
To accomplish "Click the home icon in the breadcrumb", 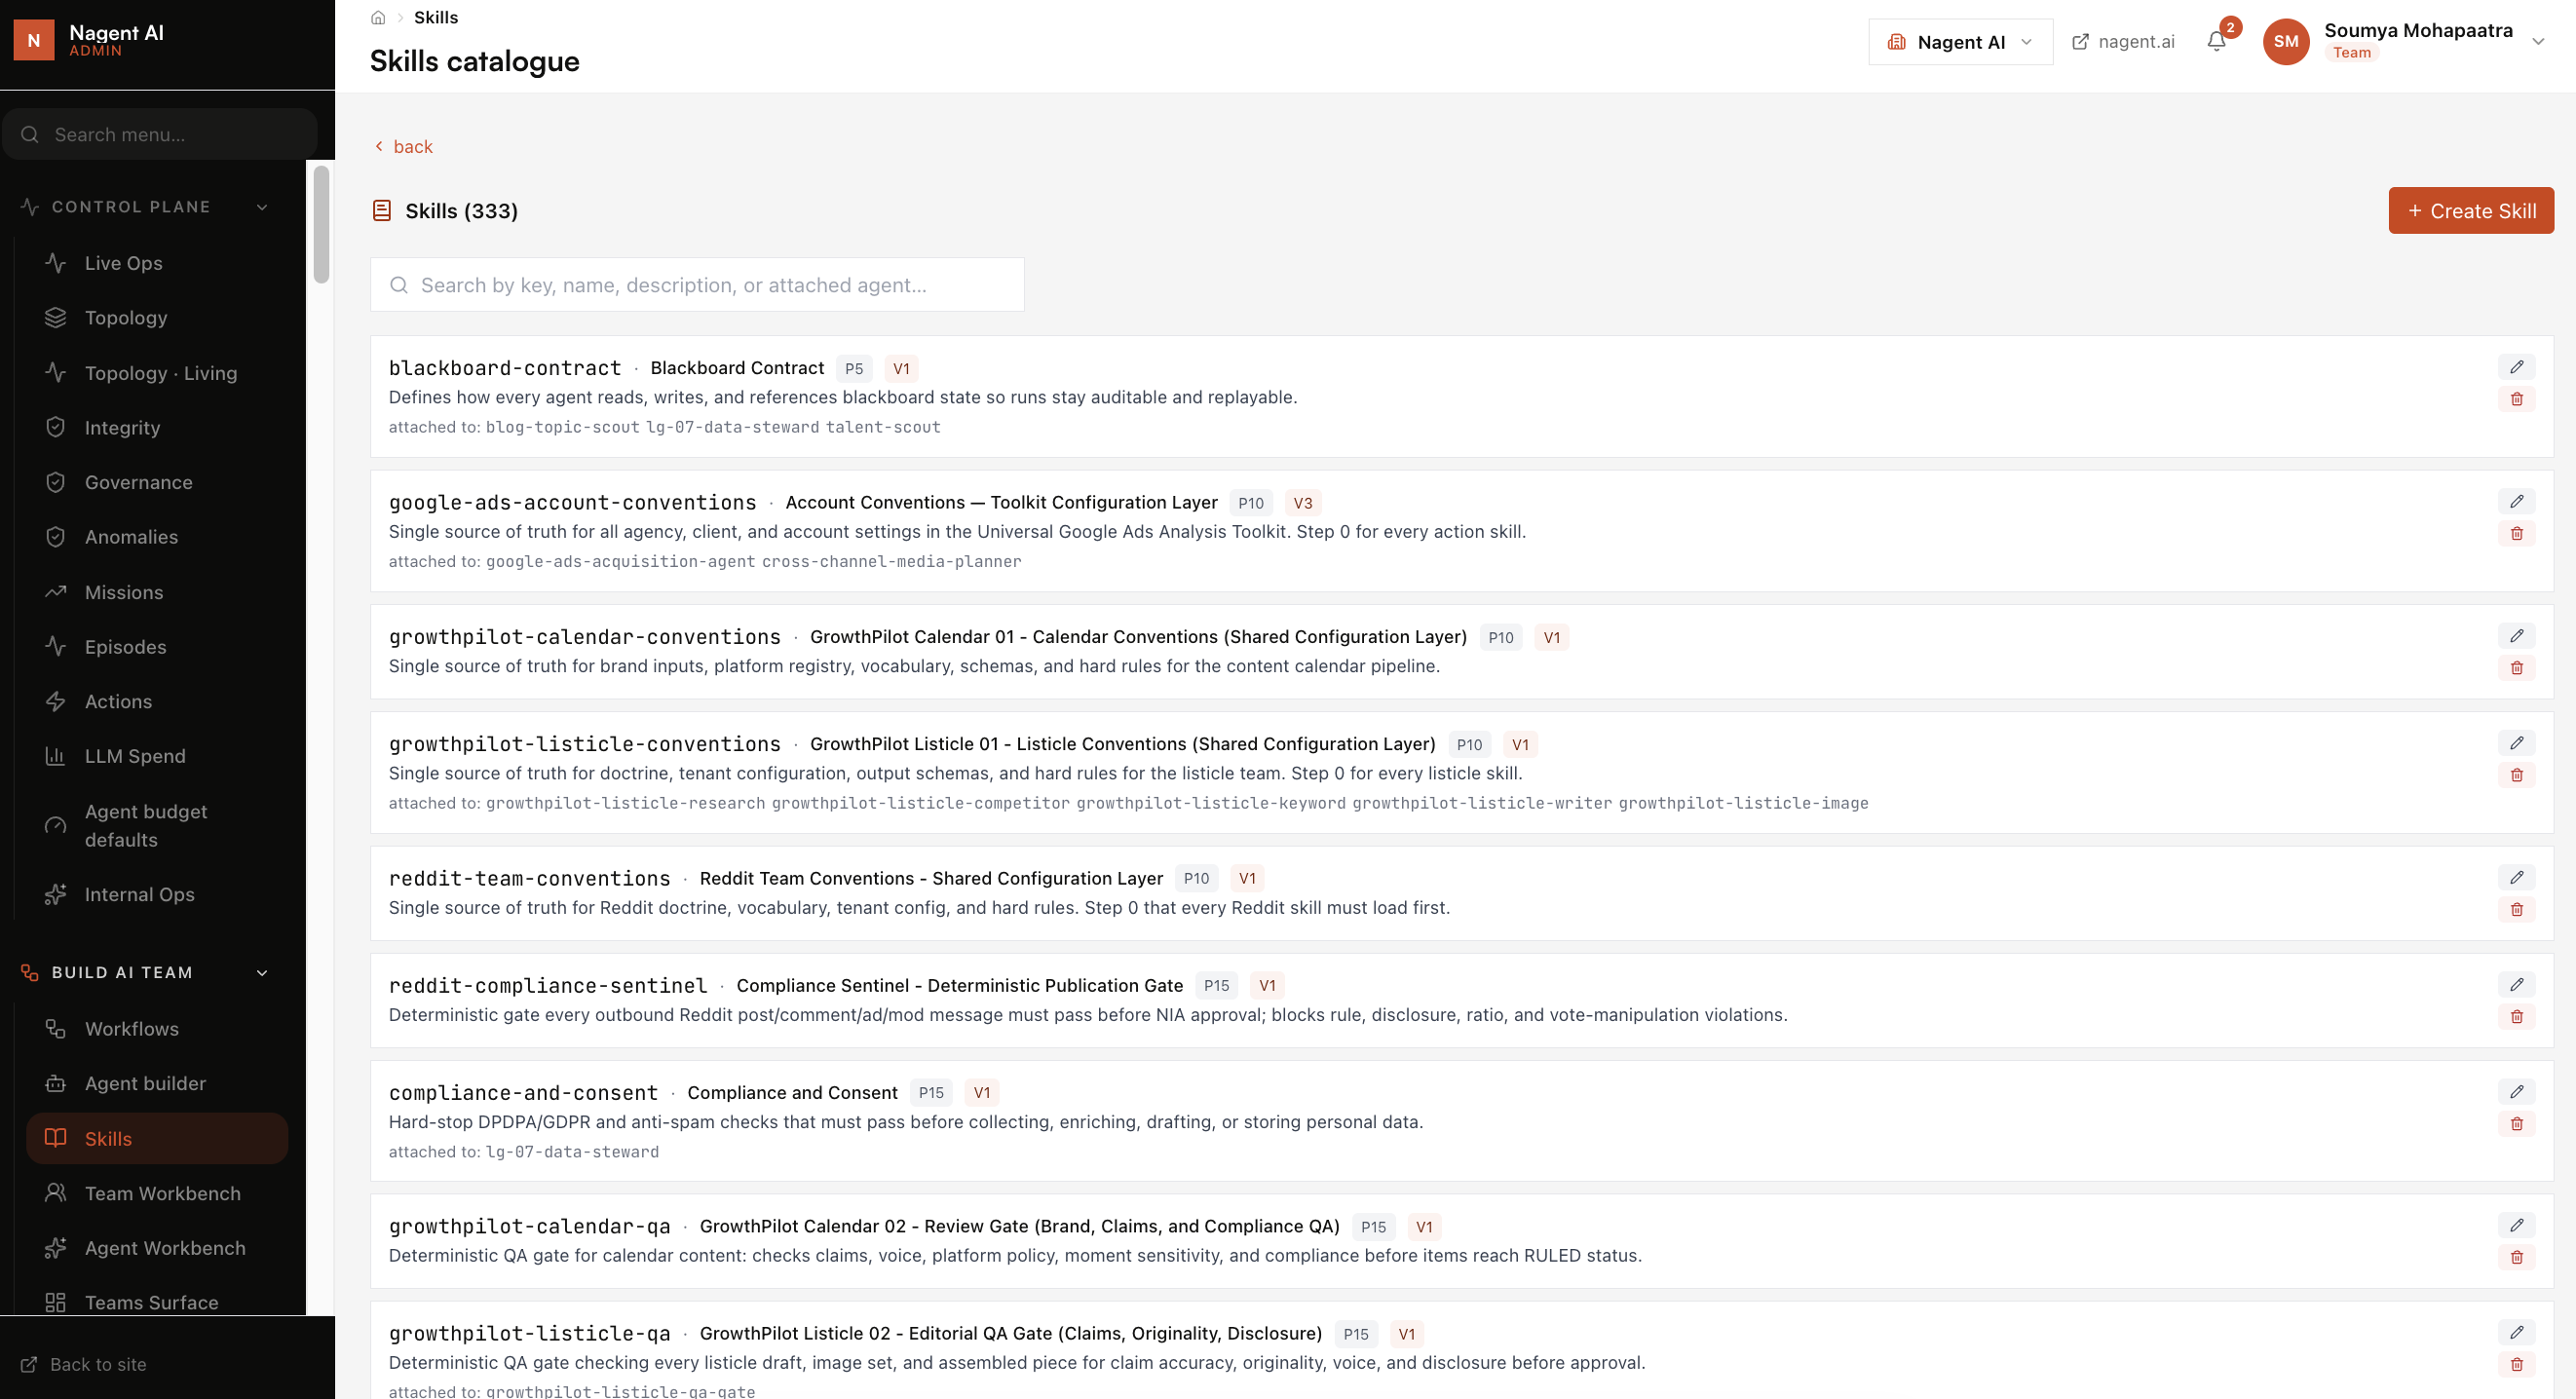I will click(378, 18).
